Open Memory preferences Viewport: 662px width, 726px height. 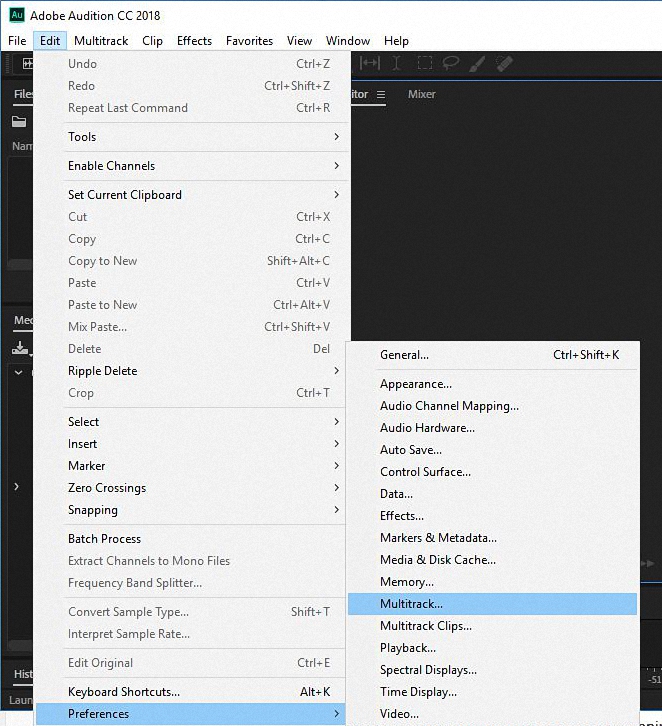(493, 582)
